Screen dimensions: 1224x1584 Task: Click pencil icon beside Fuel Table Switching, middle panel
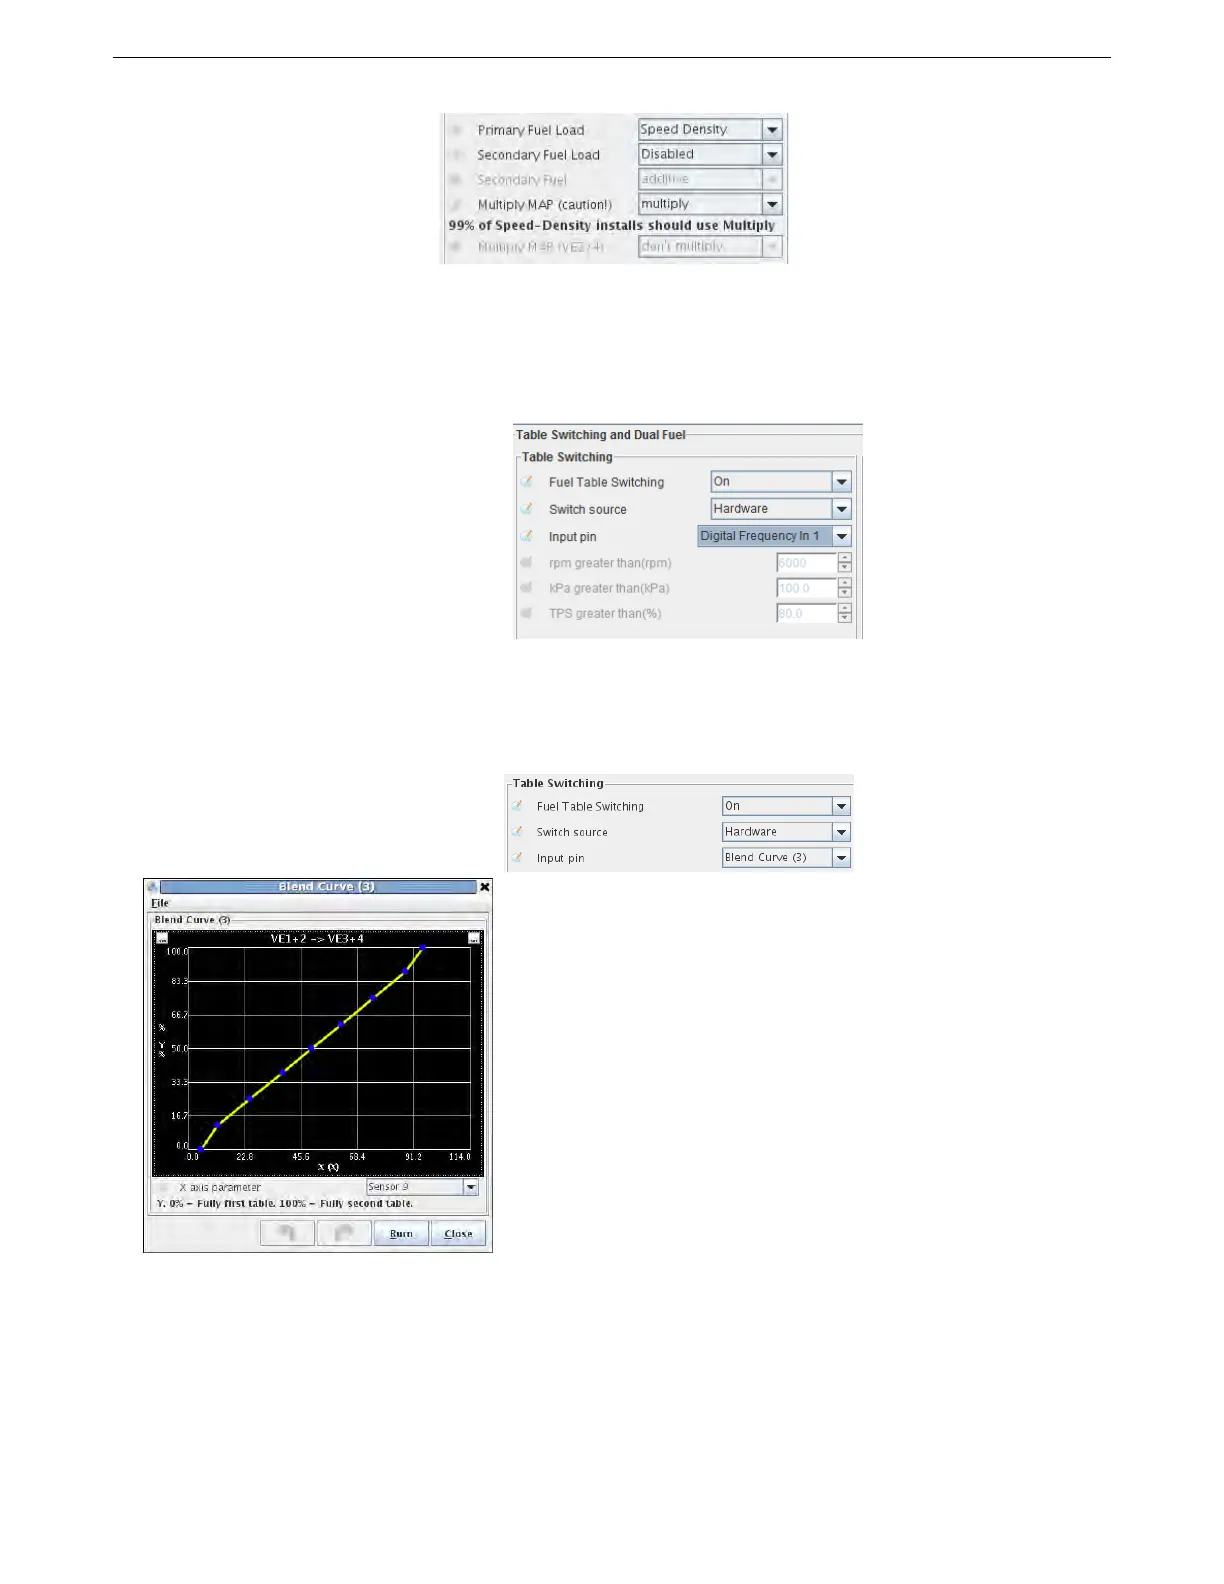526,482
